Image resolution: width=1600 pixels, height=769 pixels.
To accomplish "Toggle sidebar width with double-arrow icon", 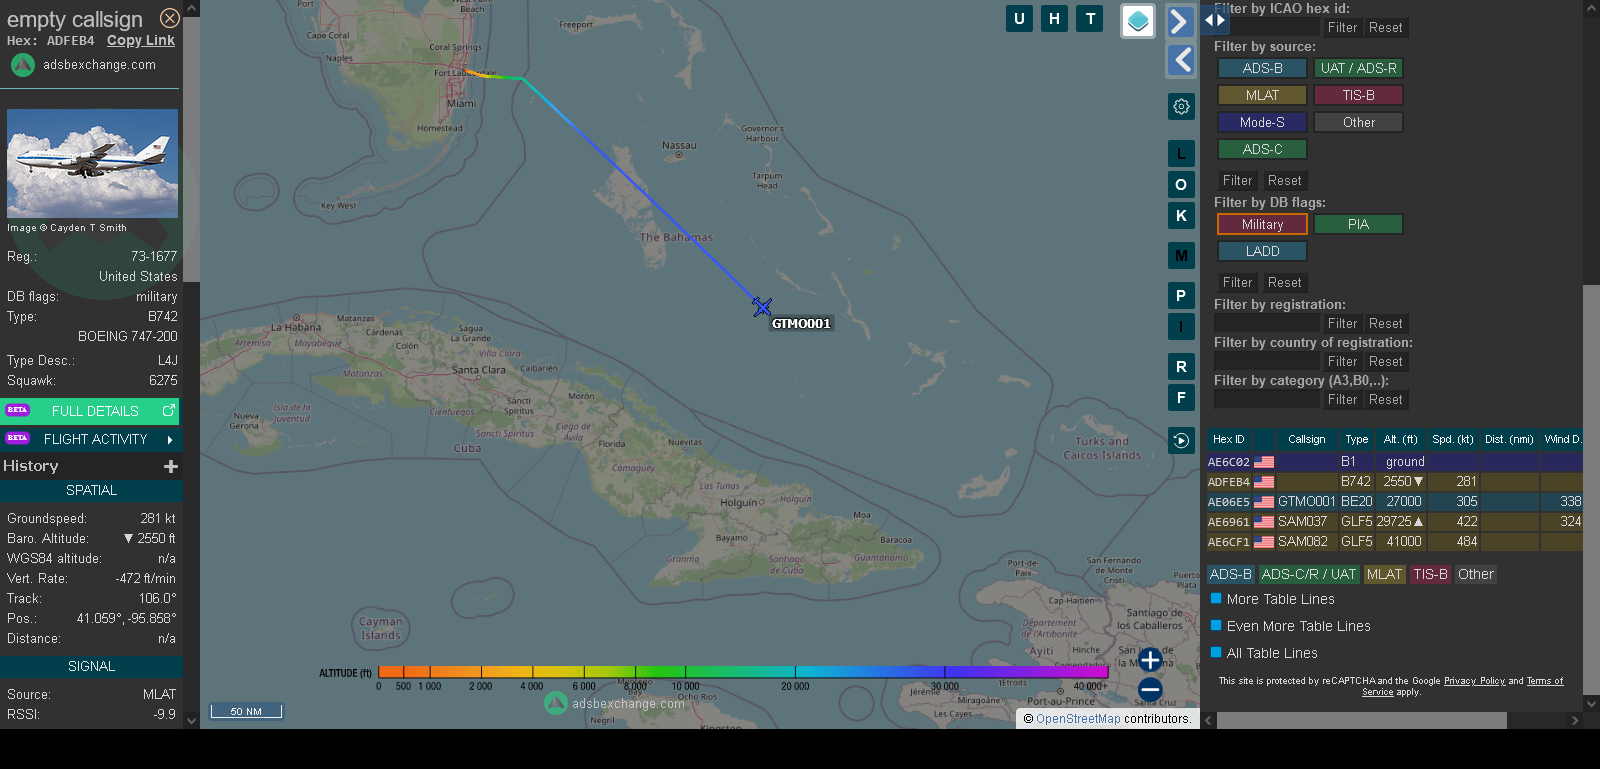I will pos(1214,20).
